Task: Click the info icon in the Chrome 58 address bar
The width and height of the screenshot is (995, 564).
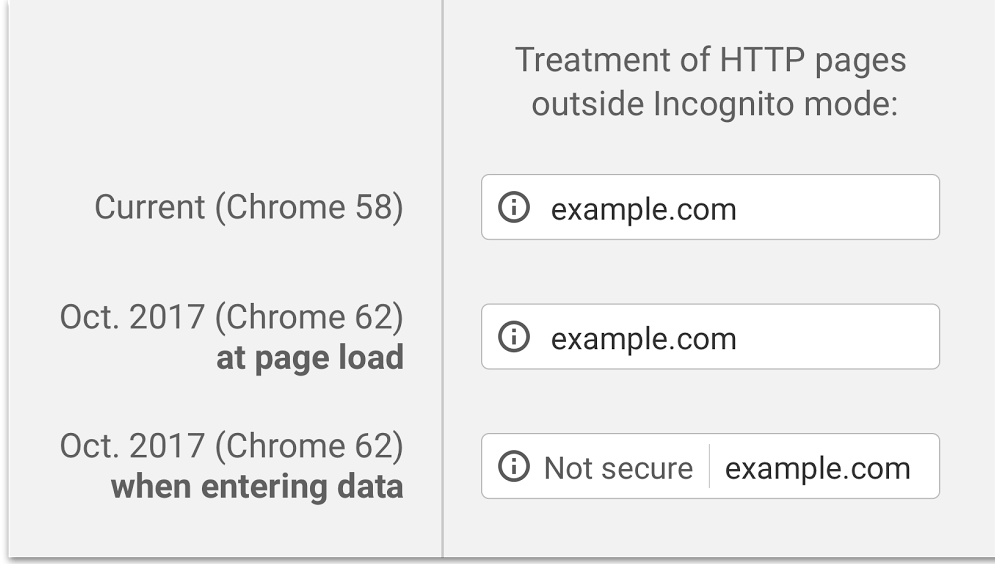Action: tap(513, 207)
